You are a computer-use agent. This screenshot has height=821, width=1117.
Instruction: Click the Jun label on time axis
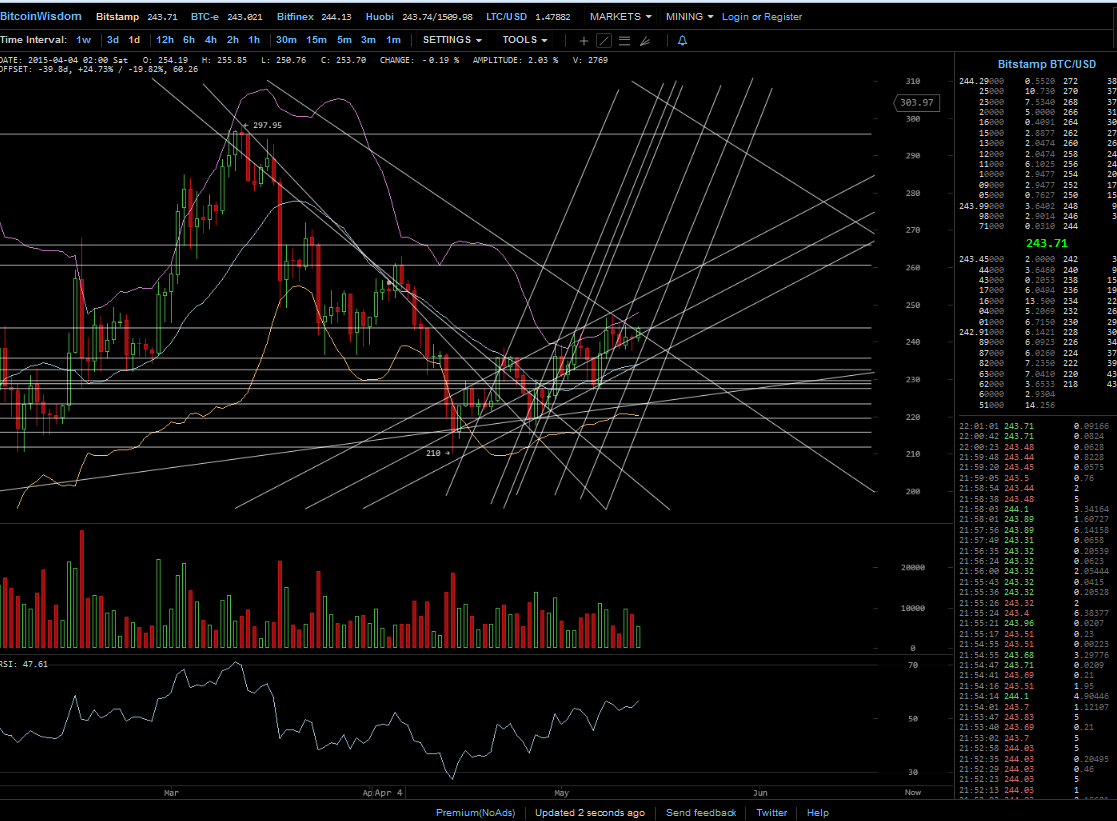coord(760,792)
